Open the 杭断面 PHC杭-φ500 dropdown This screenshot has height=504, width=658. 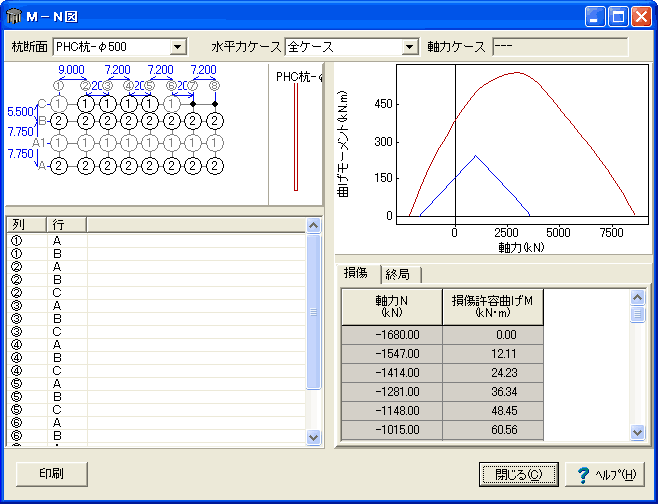coord(178,47)
